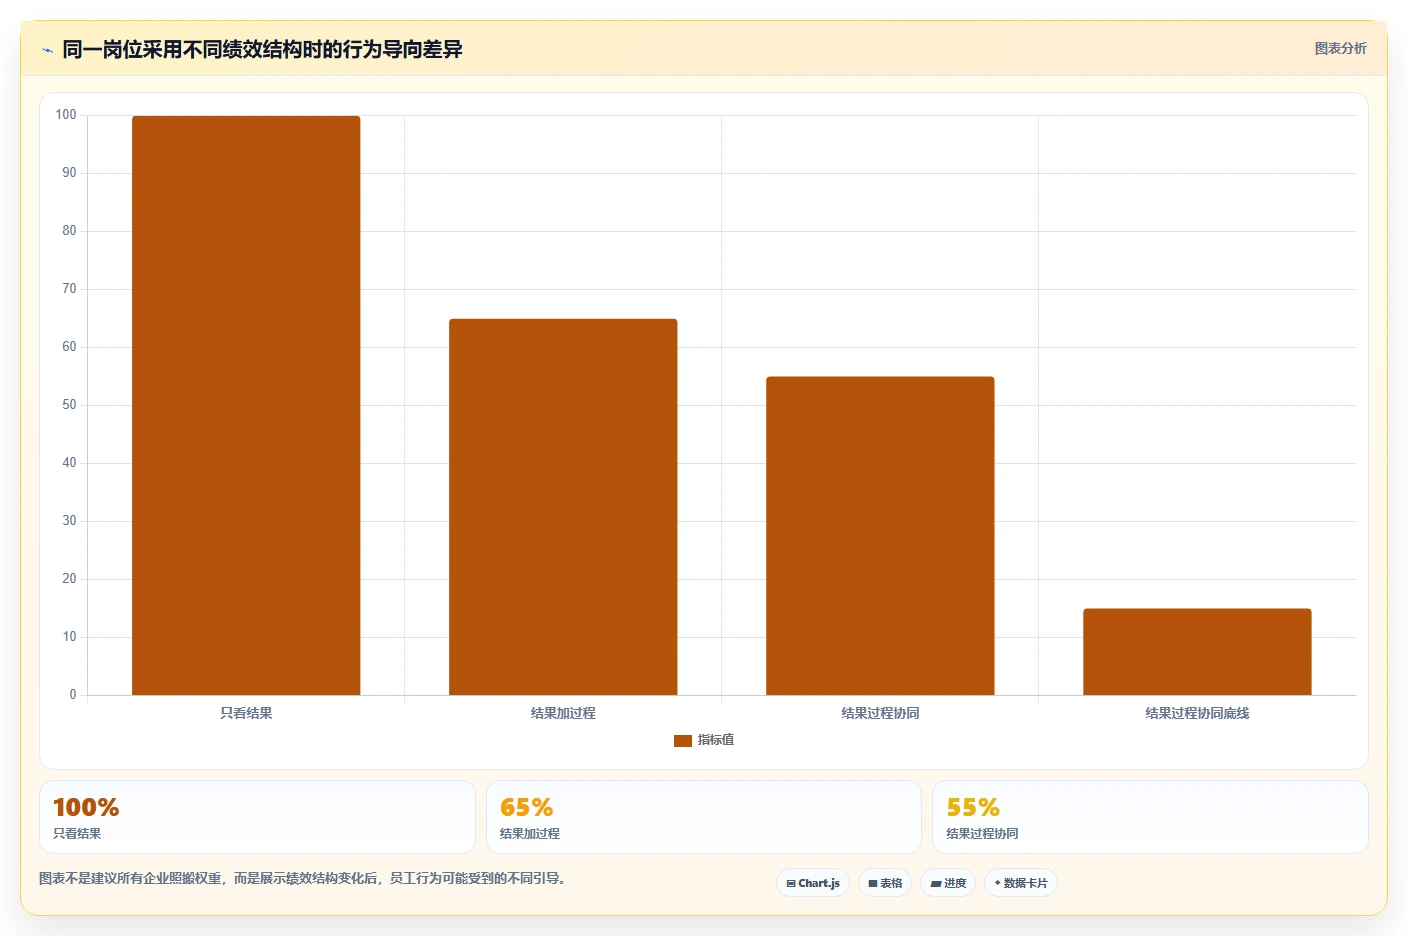Click the lightning icon beside the chart title

pos(47,50)
